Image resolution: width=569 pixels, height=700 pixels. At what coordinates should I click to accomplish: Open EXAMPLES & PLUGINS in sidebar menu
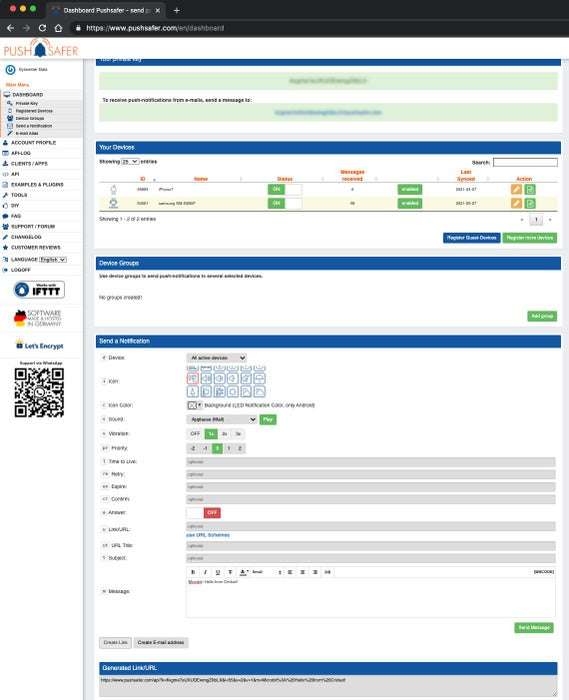37,184
